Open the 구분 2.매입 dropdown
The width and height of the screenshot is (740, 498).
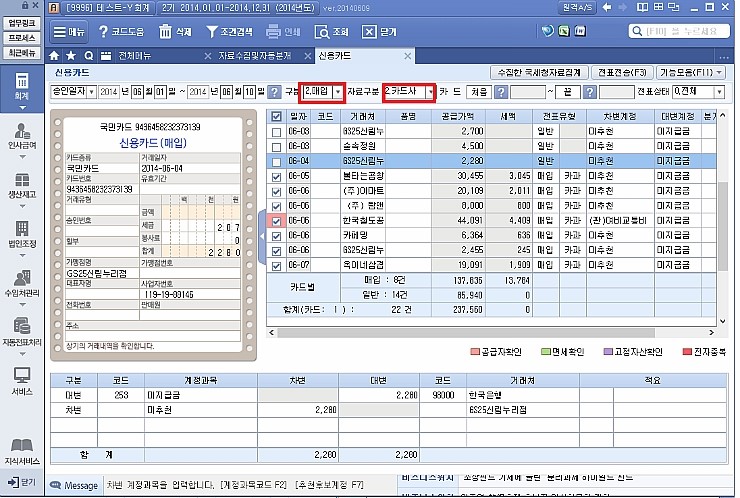[x=338, y=92]
